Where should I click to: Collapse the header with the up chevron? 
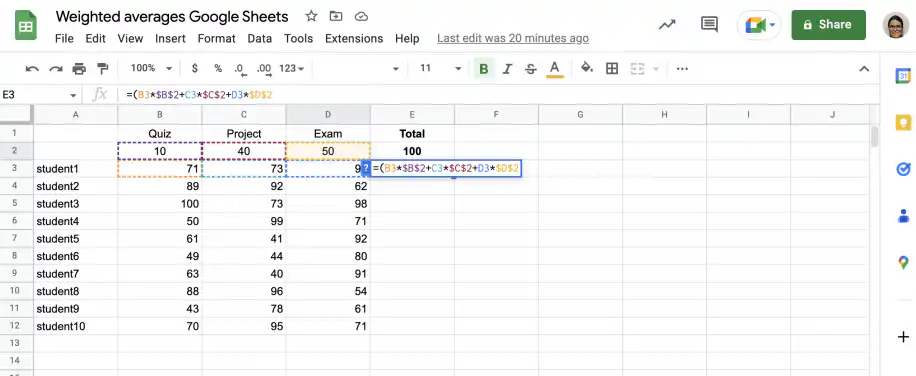tap(864, 69)
